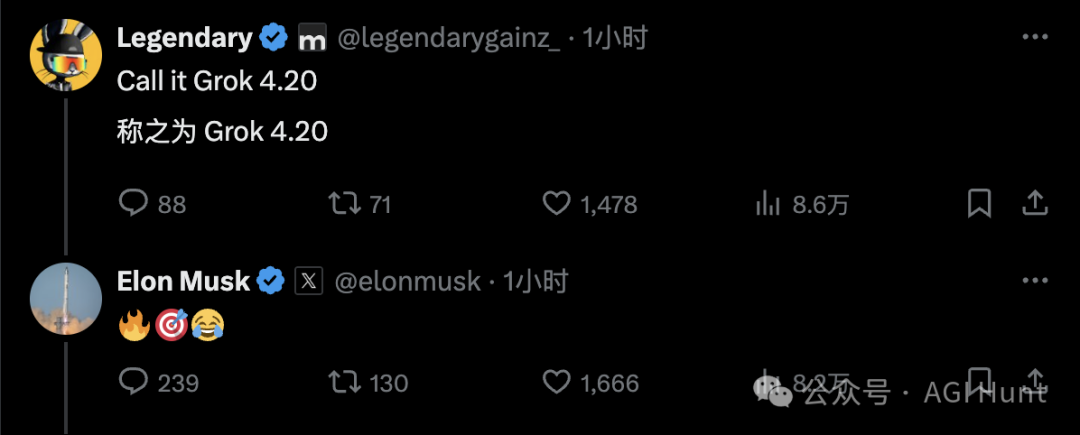Repost Legendary's post with 71 reposts

(344, 204)
